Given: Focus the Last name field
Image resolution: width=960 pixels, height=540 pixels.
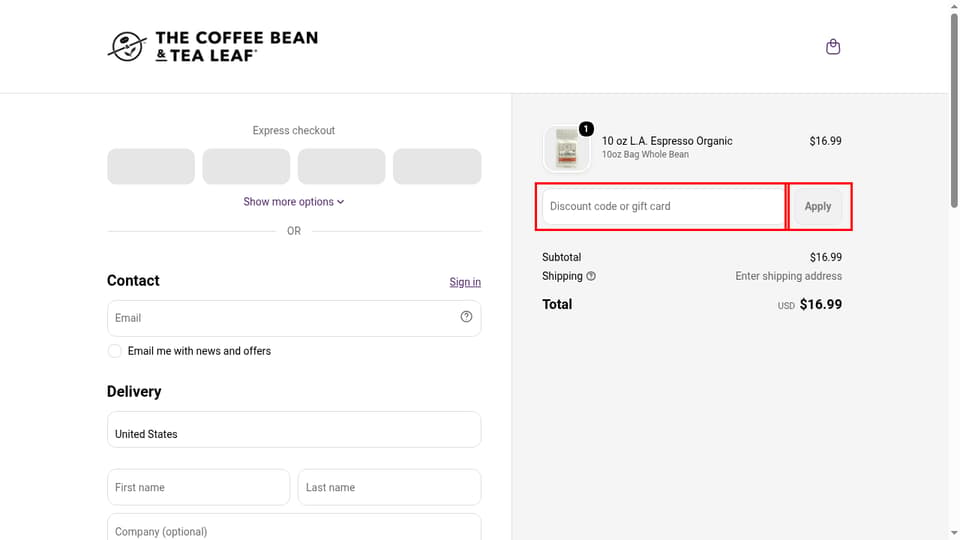Looking at the screenshot, I should point(389,487).
